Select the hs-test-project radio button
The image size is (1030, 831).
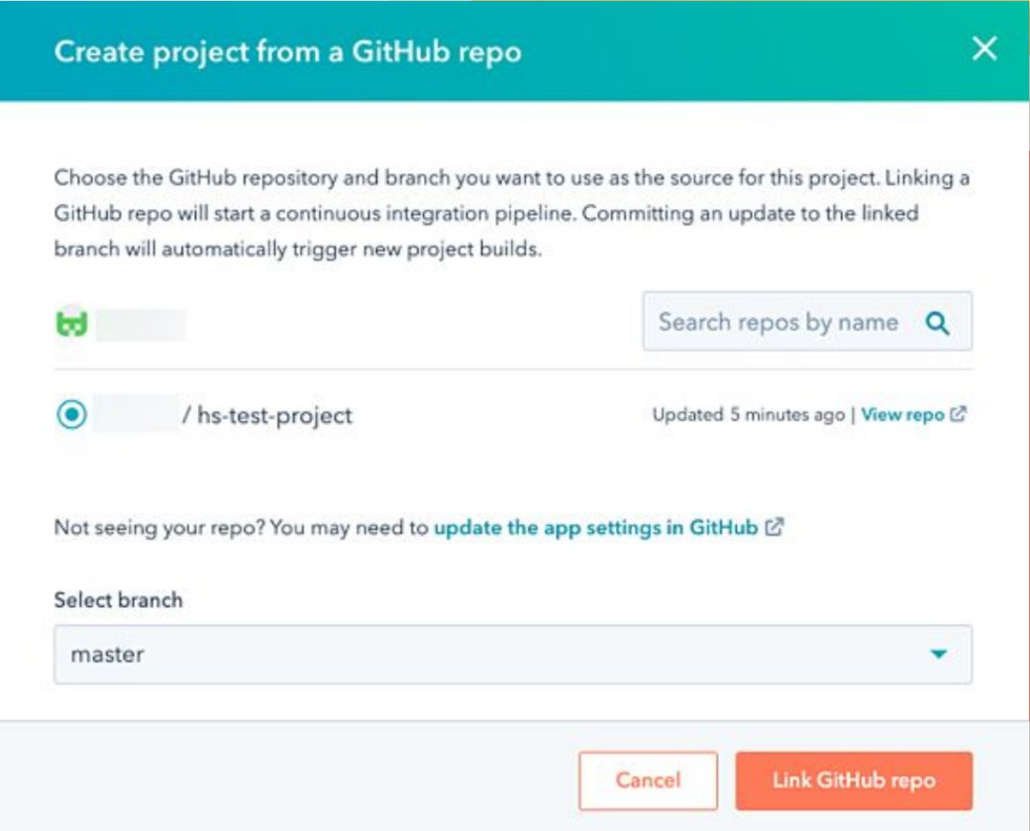point(72,415)
